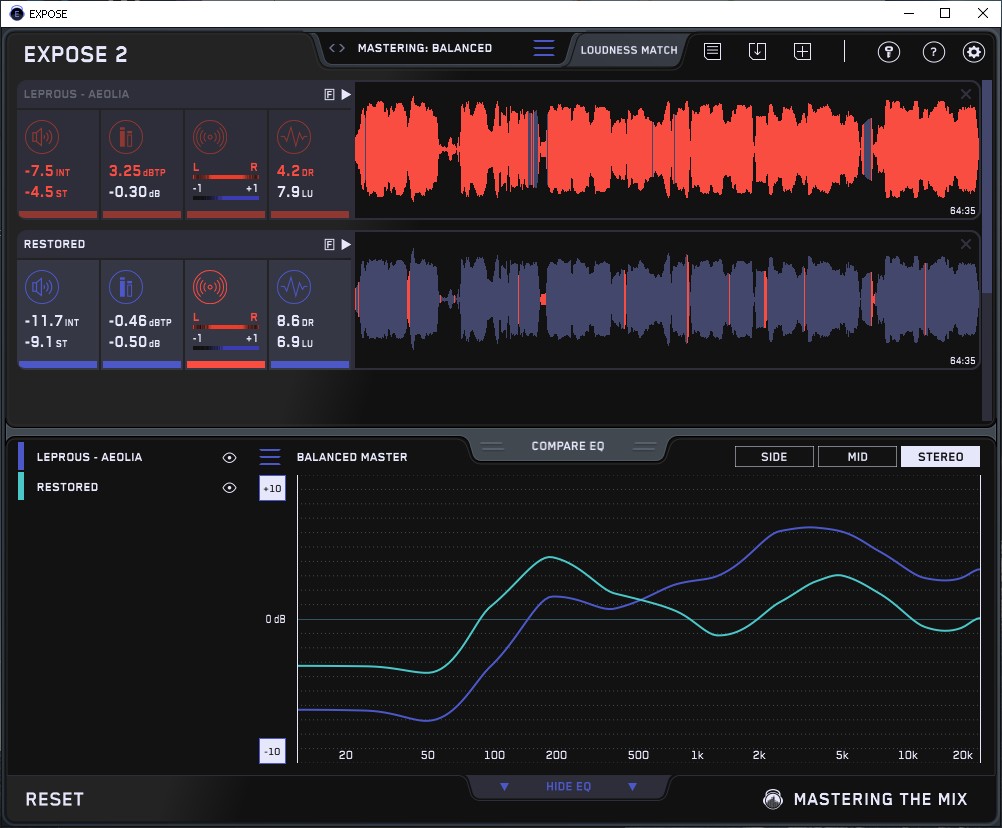Open the settings gear icon

click(x=973, y=52)
